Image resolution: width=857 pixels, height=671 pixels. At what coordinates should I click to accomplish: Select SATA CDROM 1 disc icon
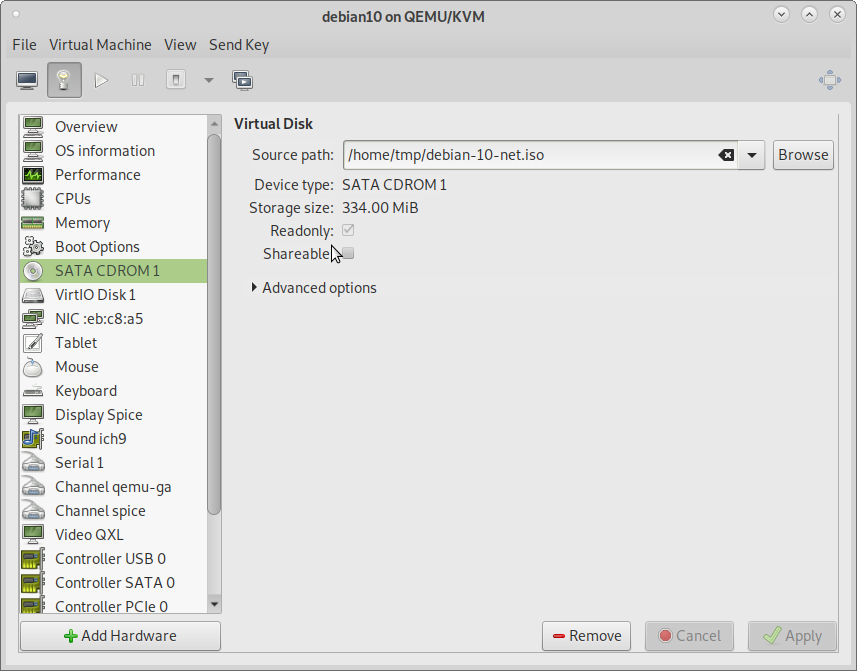(33, 271)
